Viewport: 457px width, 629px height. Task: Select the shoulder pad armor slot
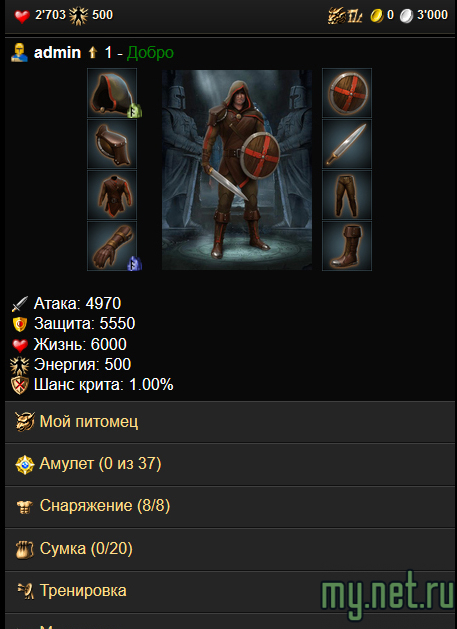click(112, 144)
